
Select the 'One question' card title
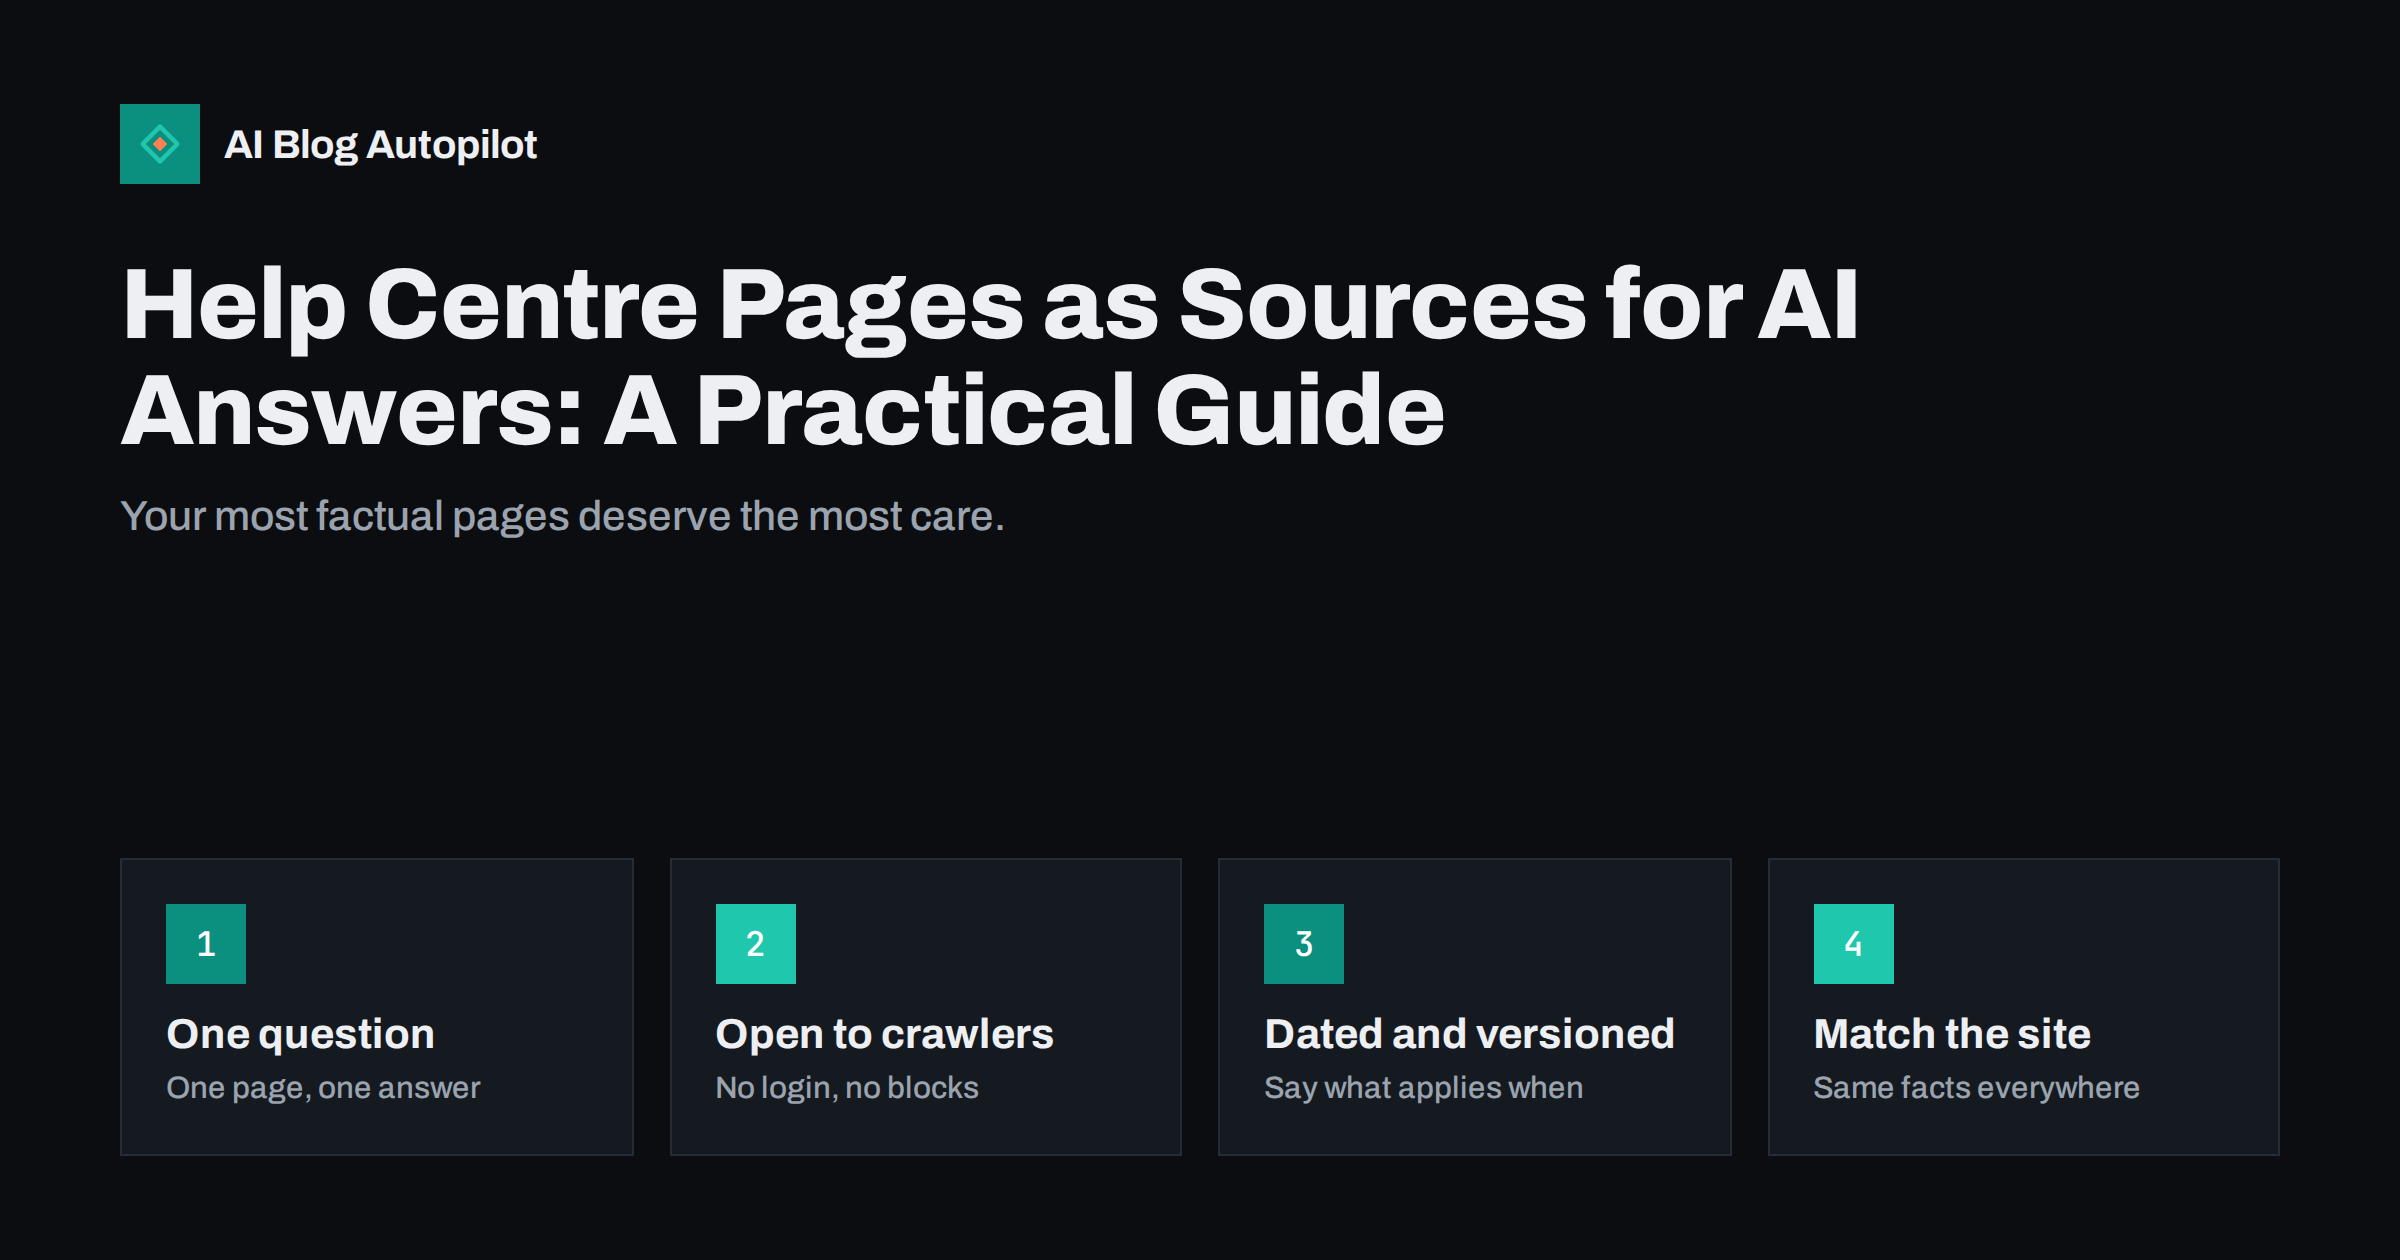(301, 1034)
